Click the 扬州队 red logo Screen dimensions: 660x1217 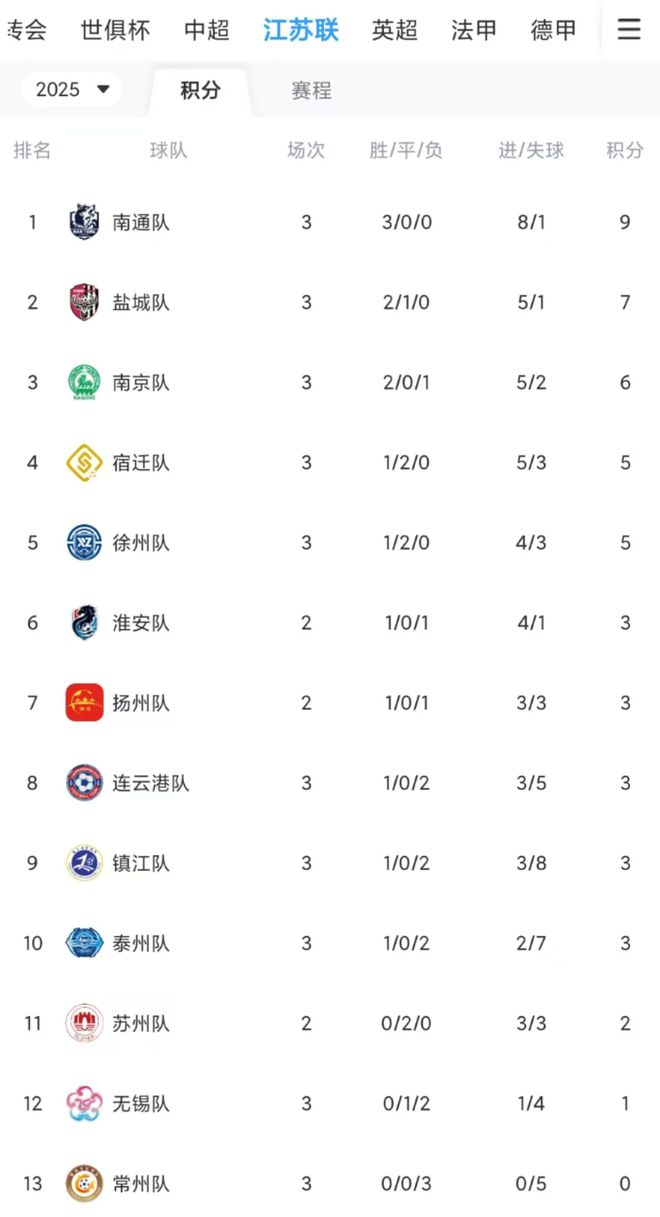pyautogui.click(x=84, y=703)
